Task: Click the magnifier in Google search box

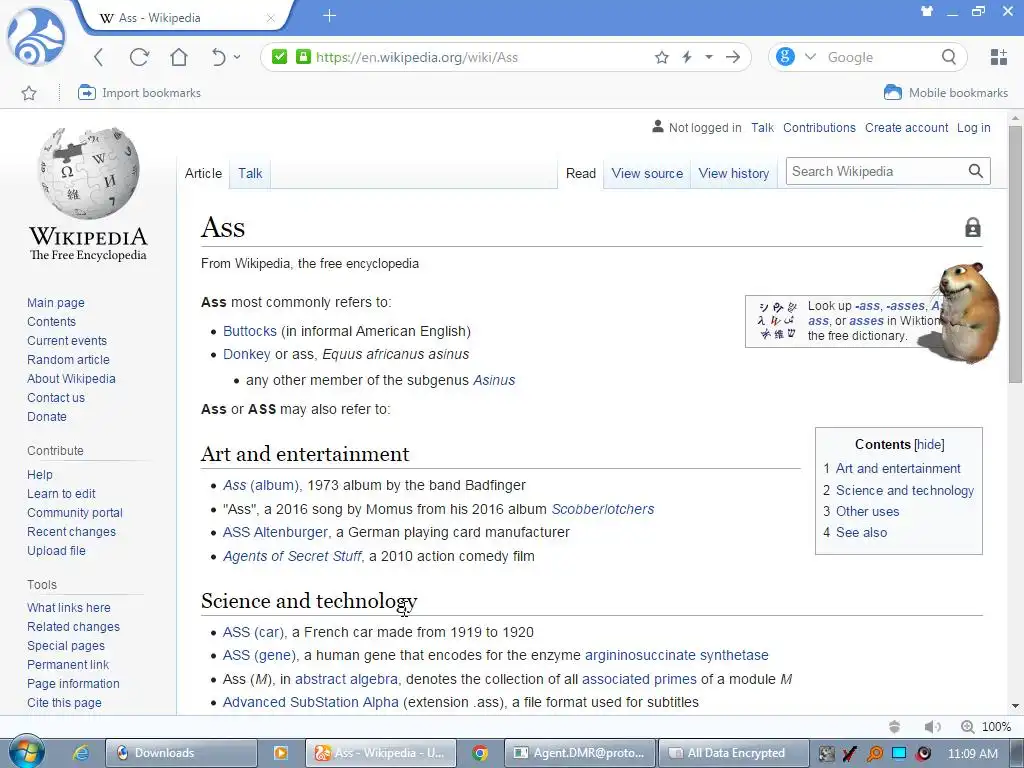Action: click(949, 57)
